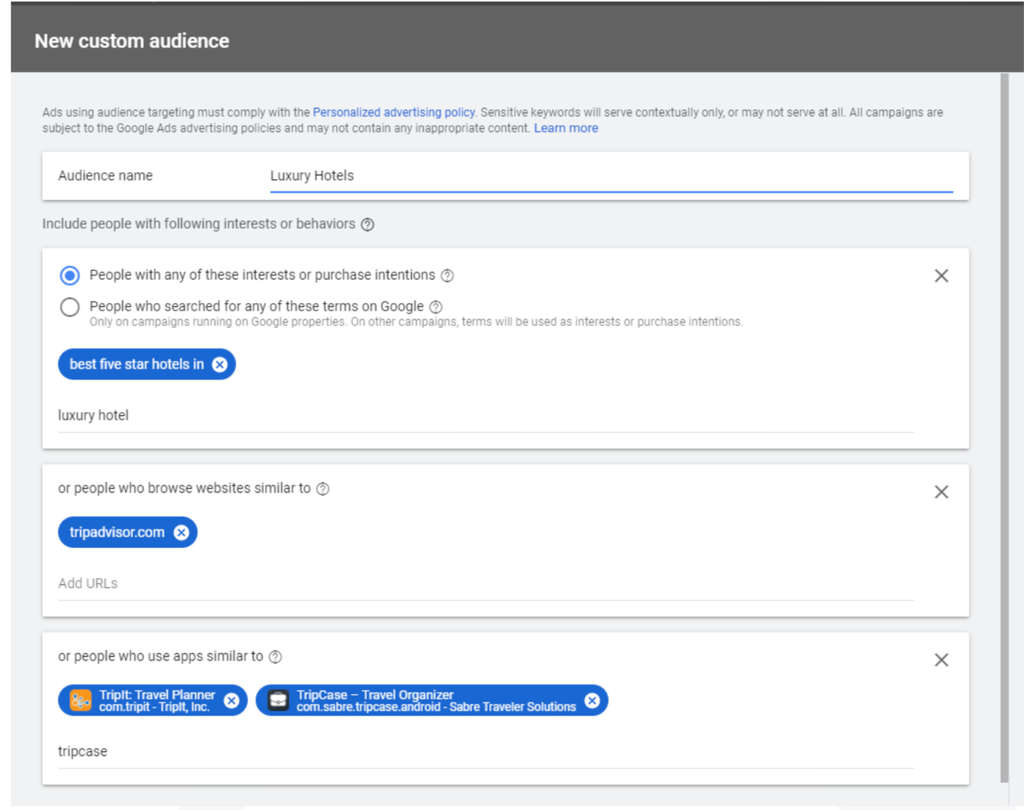Screen dimensions: 1024x810
Task: Click the keyword input containing 'luxury hotel'
Action: coord(485,415)
